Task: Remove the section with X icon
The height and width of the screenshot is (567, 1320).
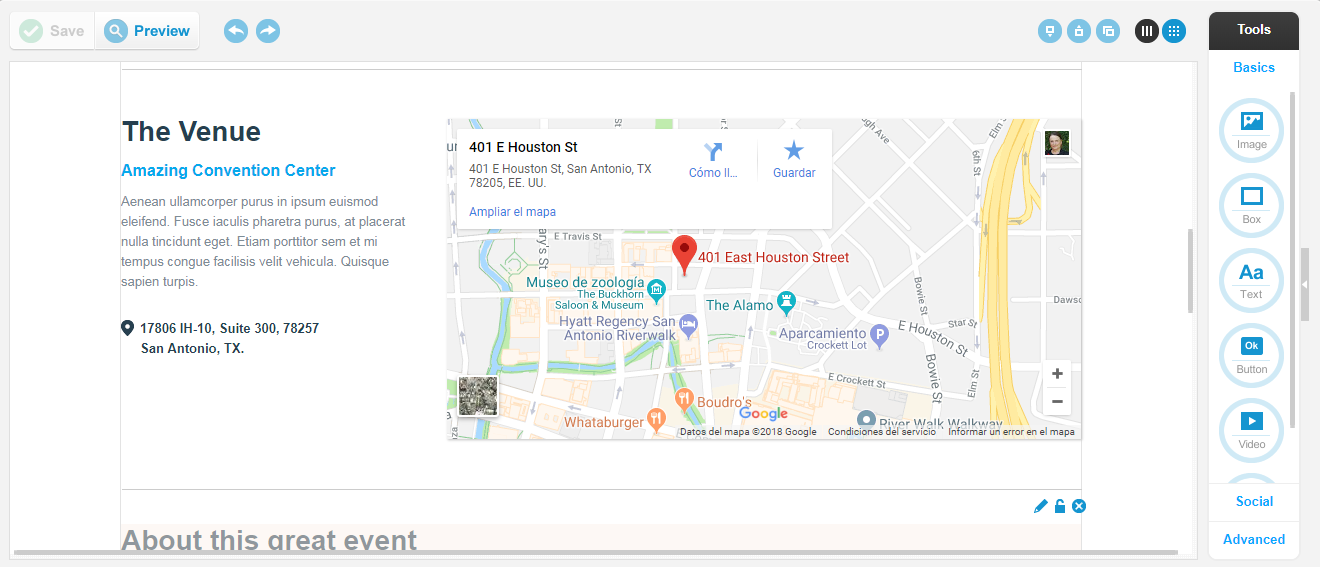Action: coord(1079,507)
